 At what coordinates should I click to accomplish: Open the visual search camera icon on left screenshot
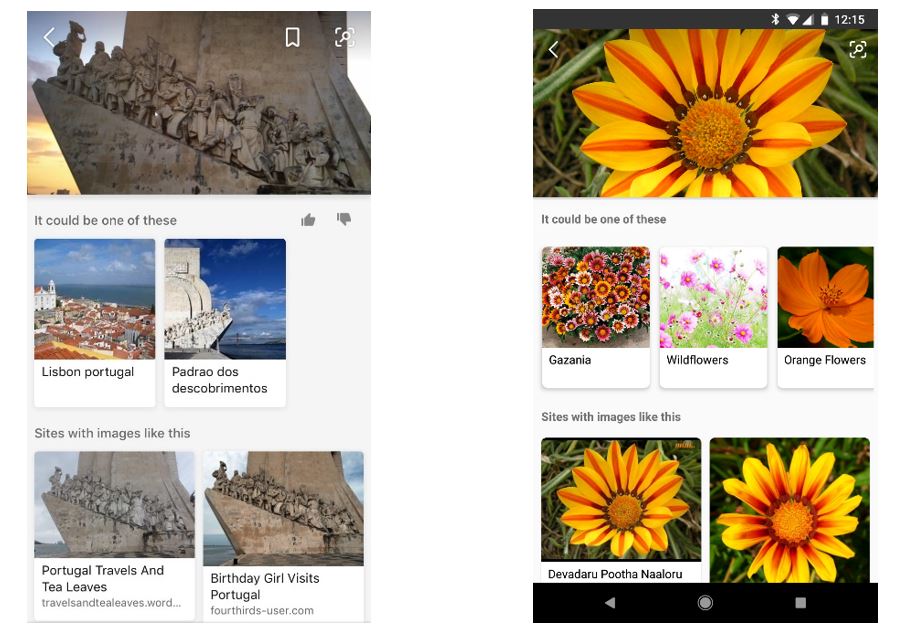pos(344,37)
